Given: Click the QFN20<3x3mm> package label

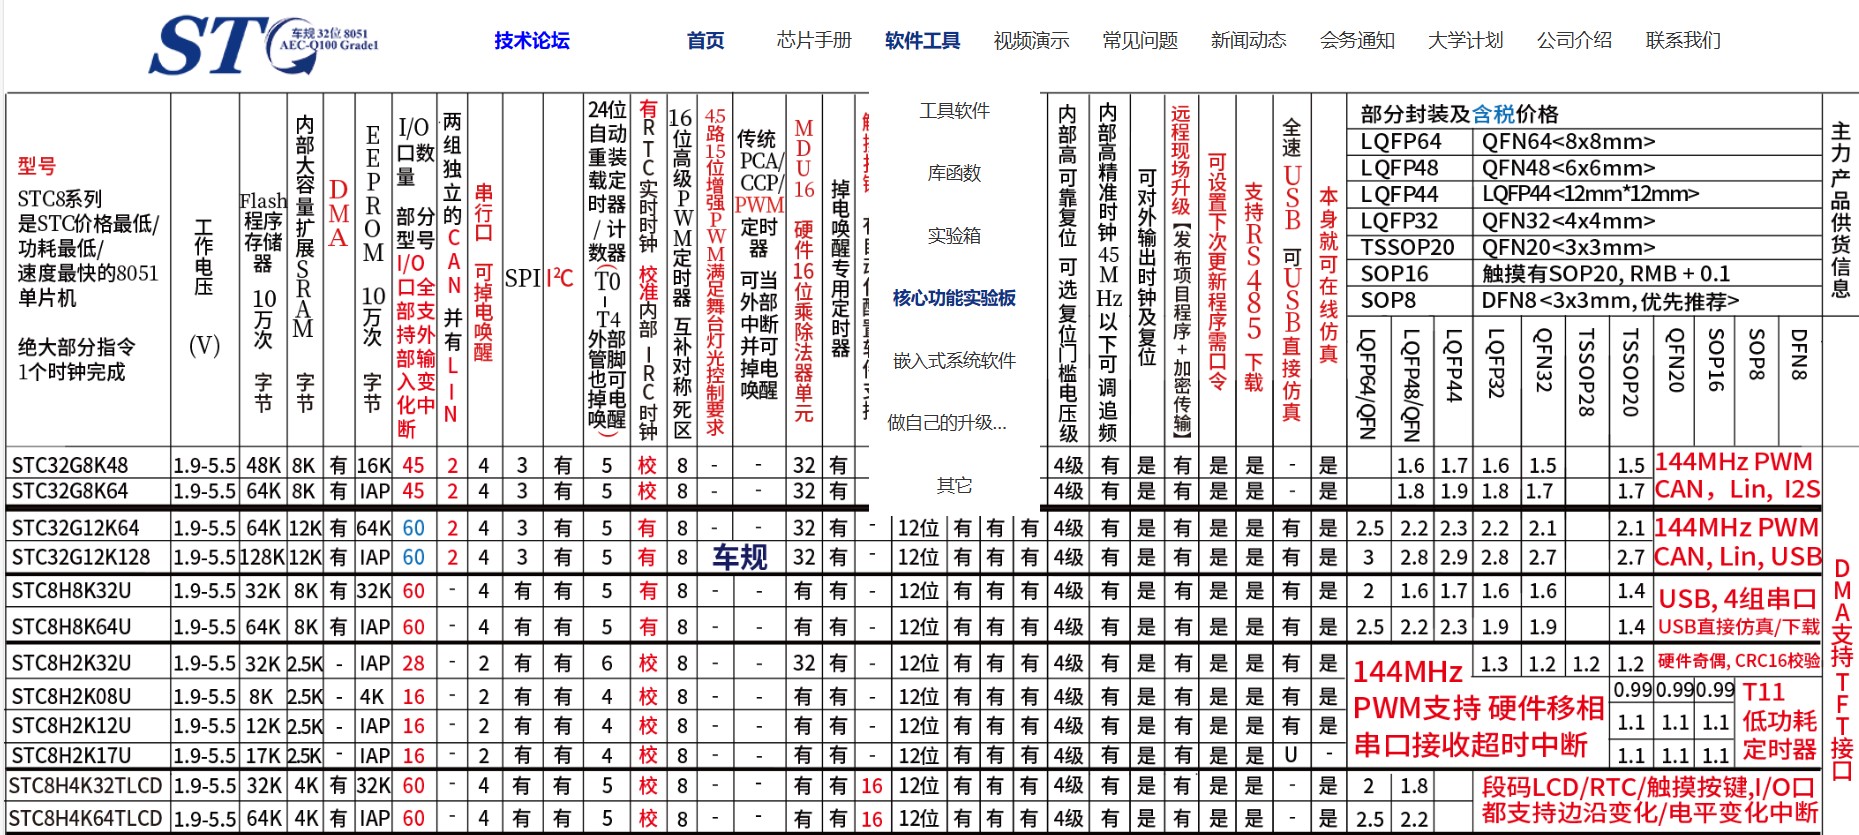Looking at the screenshot, I should click(x=1569, y=247).
